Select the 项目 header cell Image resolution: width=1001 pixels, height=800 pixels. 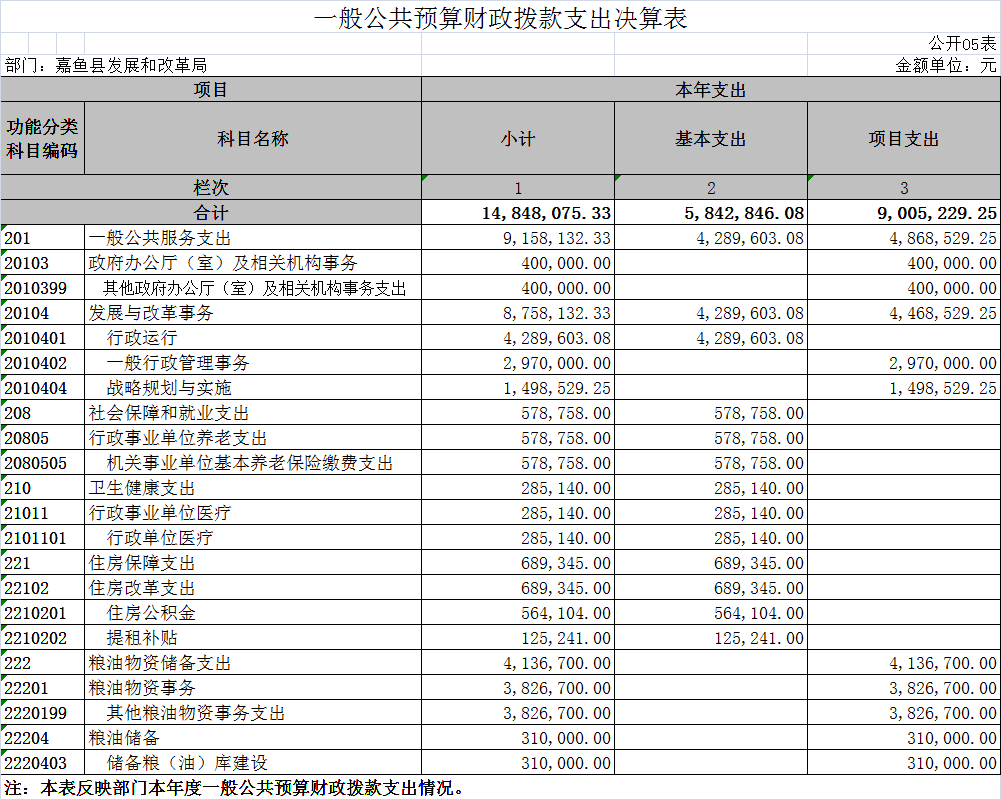point(211,89)
